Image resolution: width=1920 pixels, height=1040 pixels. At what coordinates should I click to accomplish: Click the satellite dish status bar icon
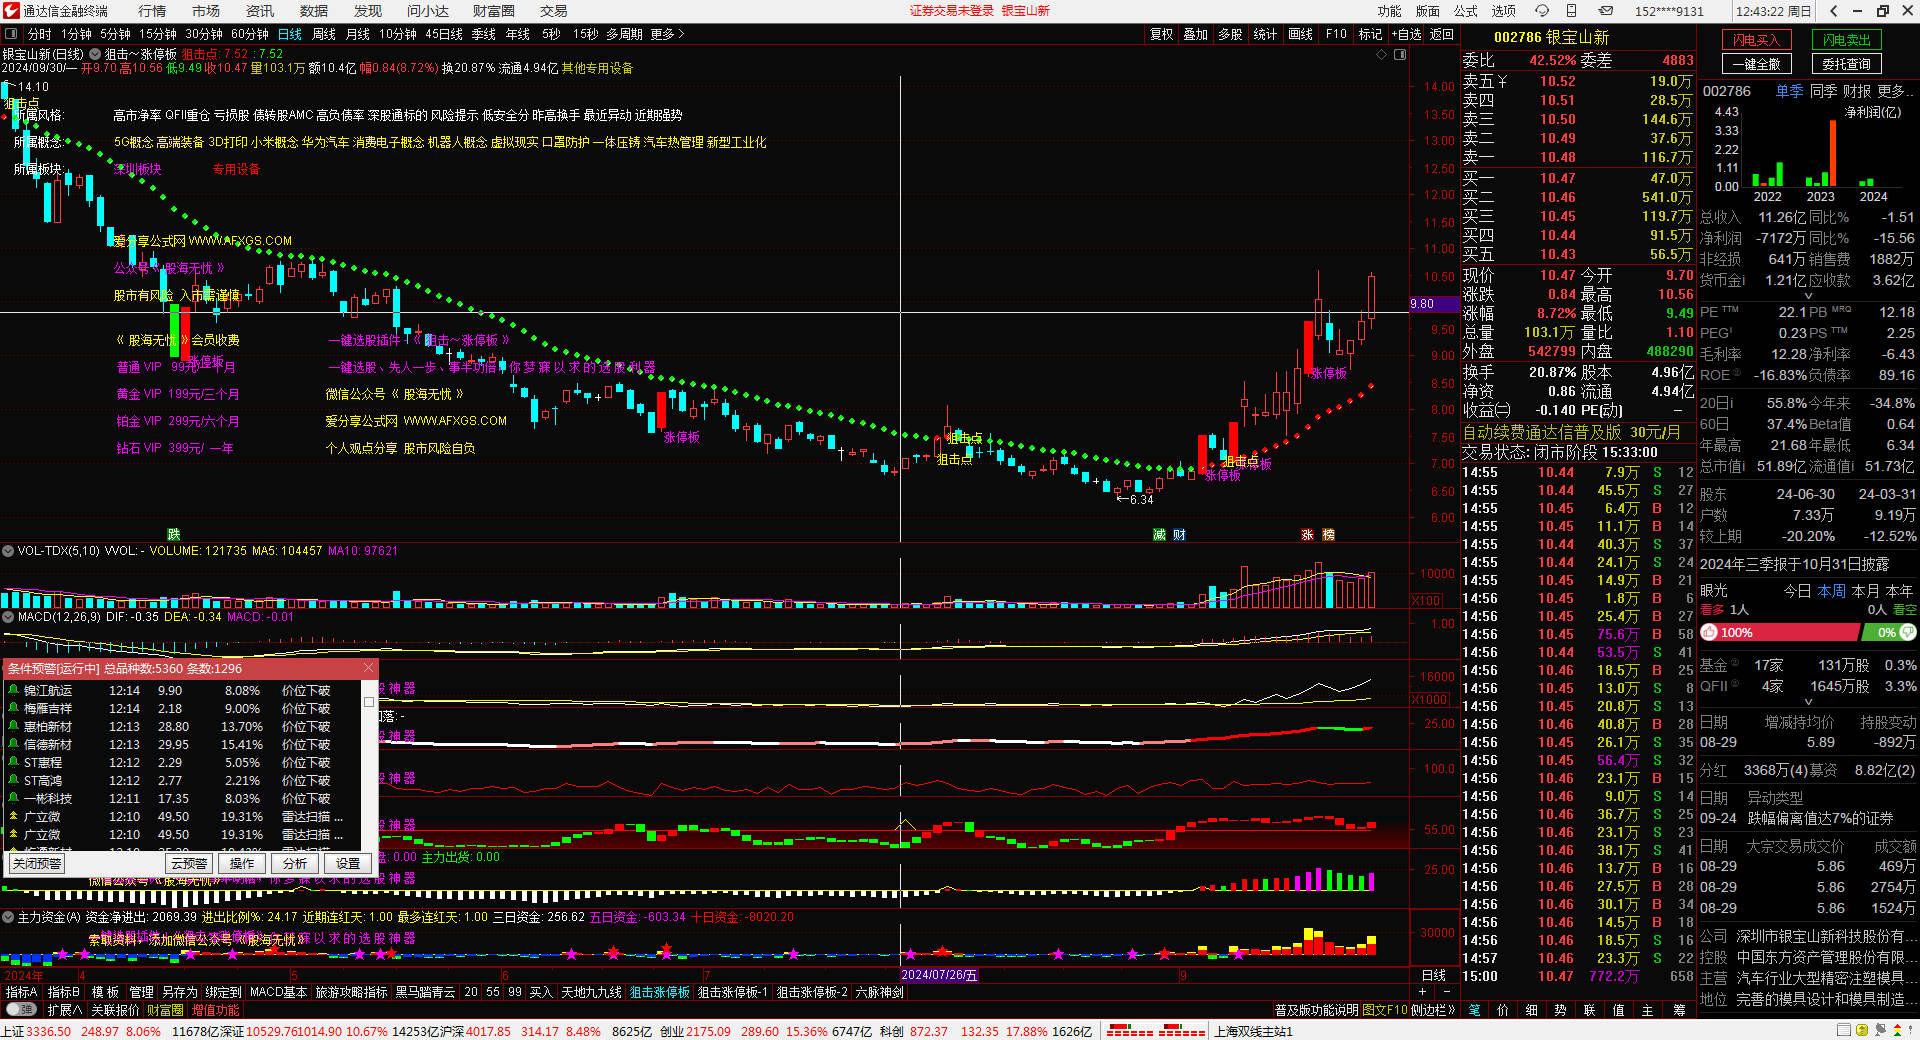[x=1879, y=1030]
